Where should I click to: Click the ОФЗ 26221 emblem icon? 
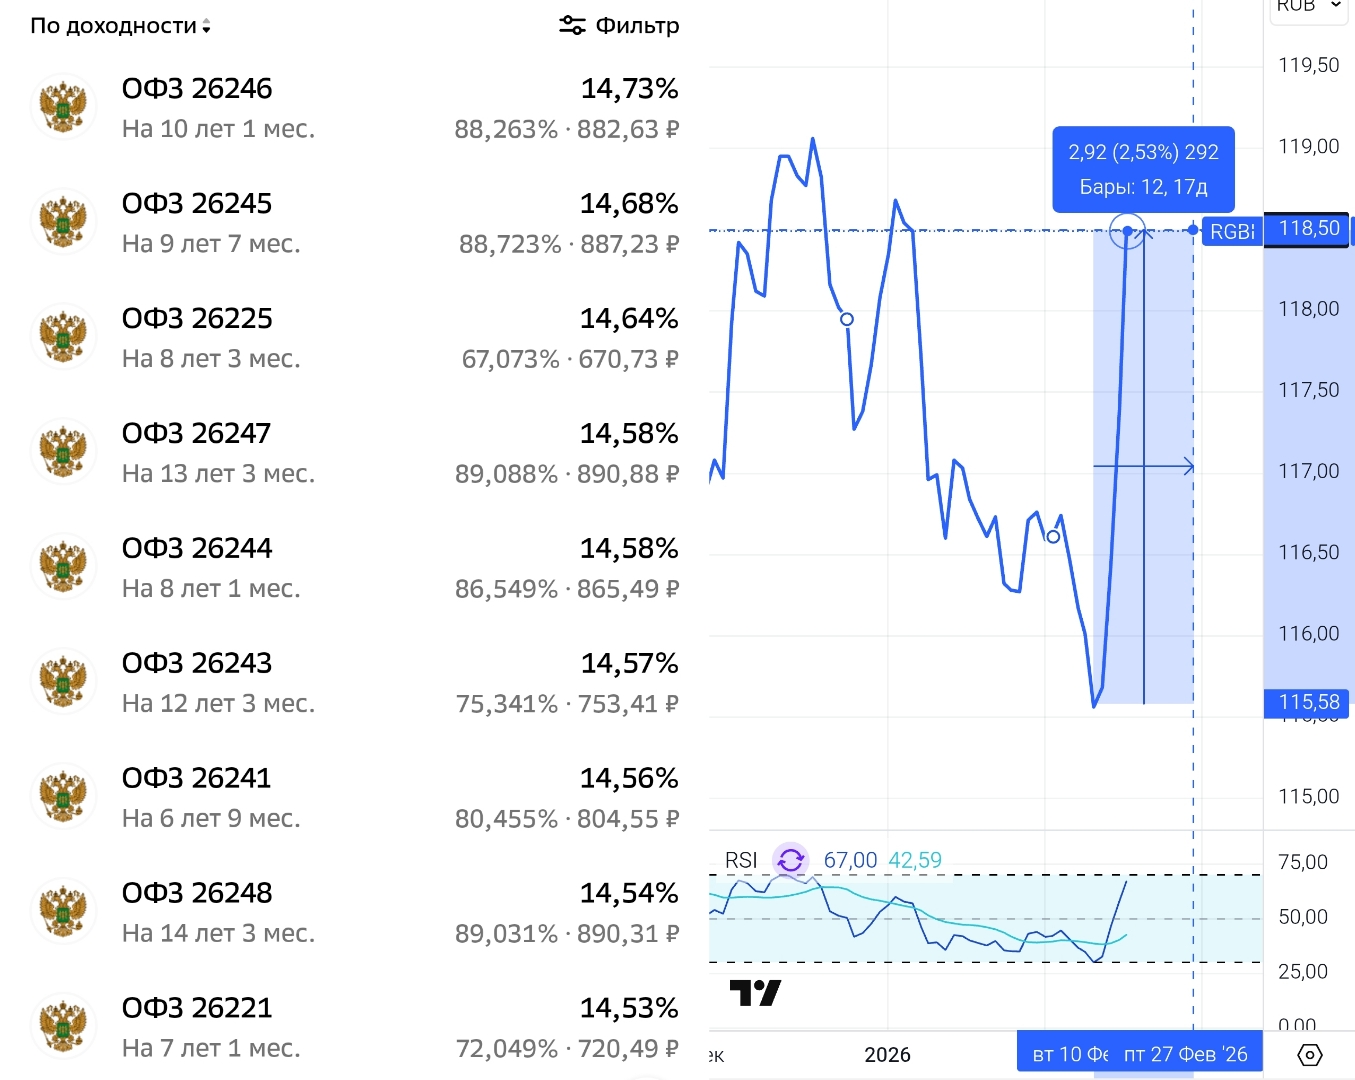[x=64, y=1027]
